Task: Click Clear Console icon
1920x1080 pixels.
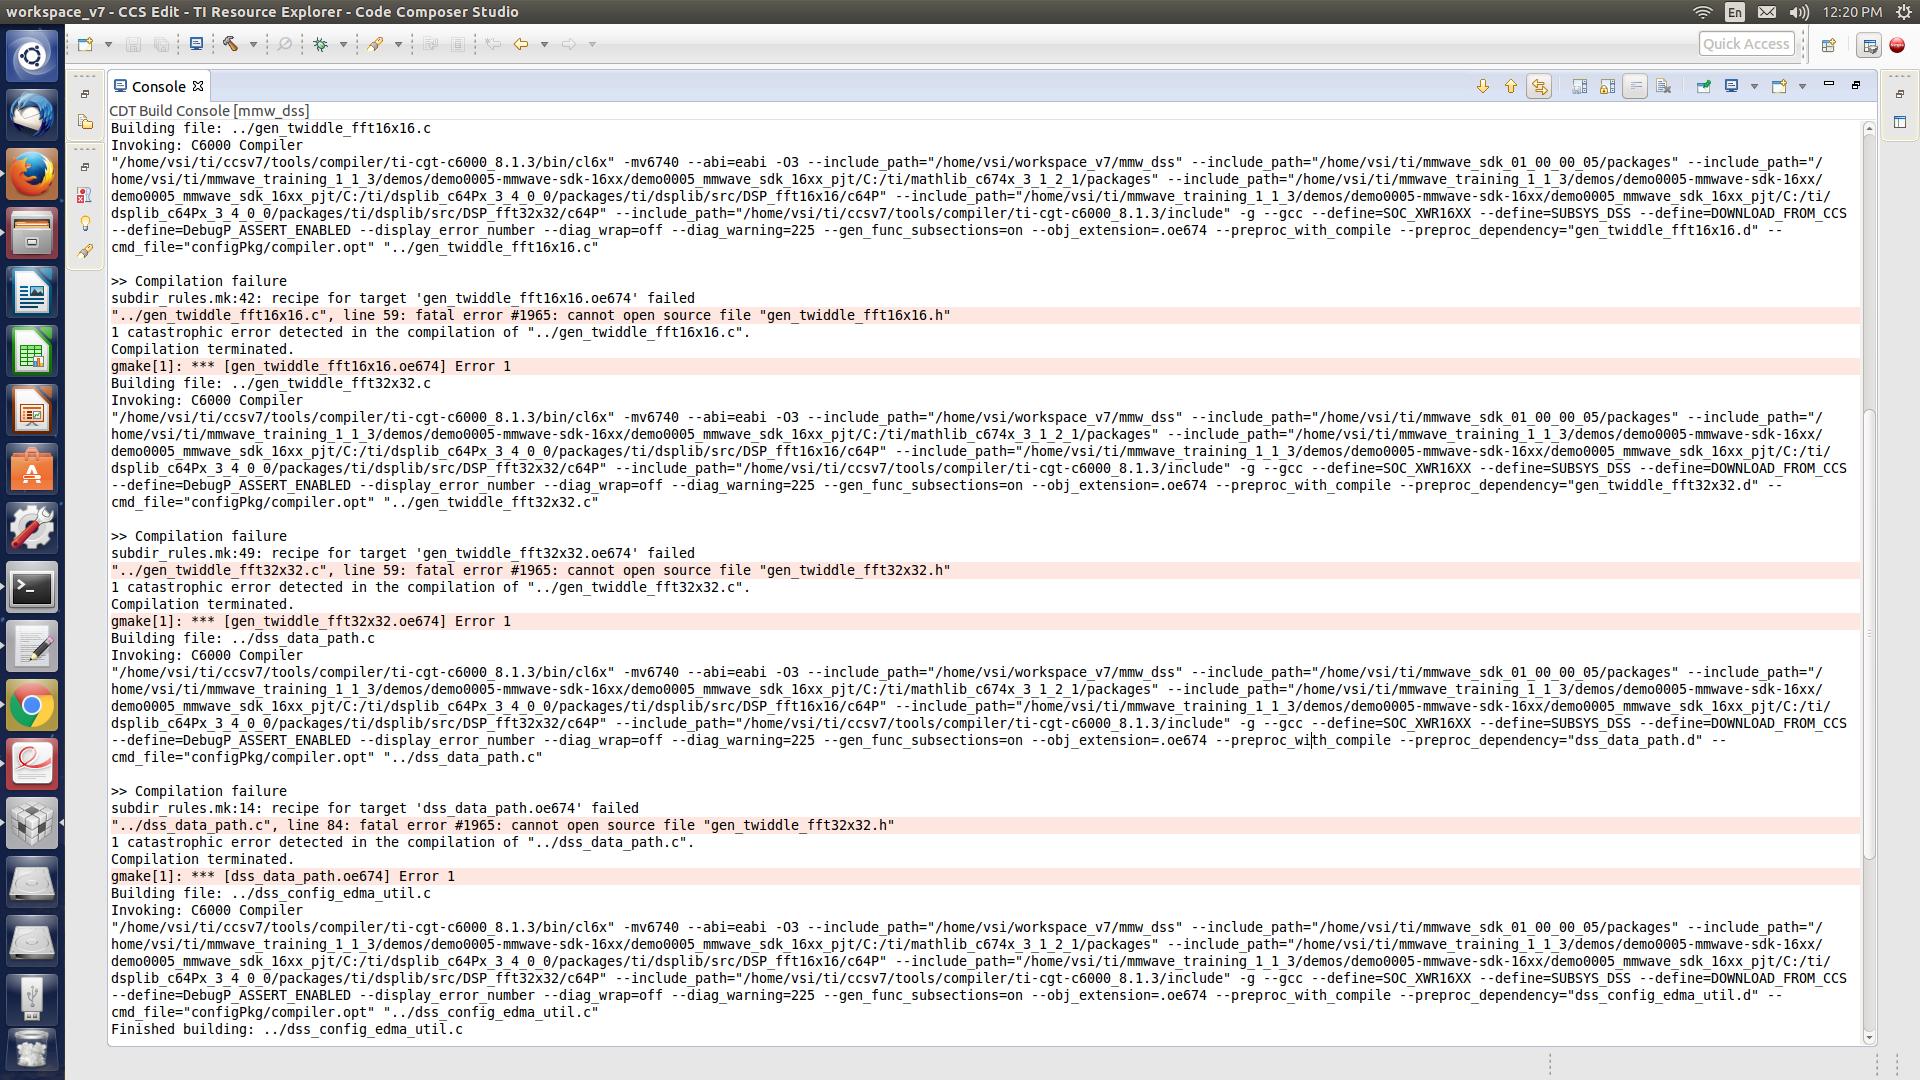Action: point(1664,86)
